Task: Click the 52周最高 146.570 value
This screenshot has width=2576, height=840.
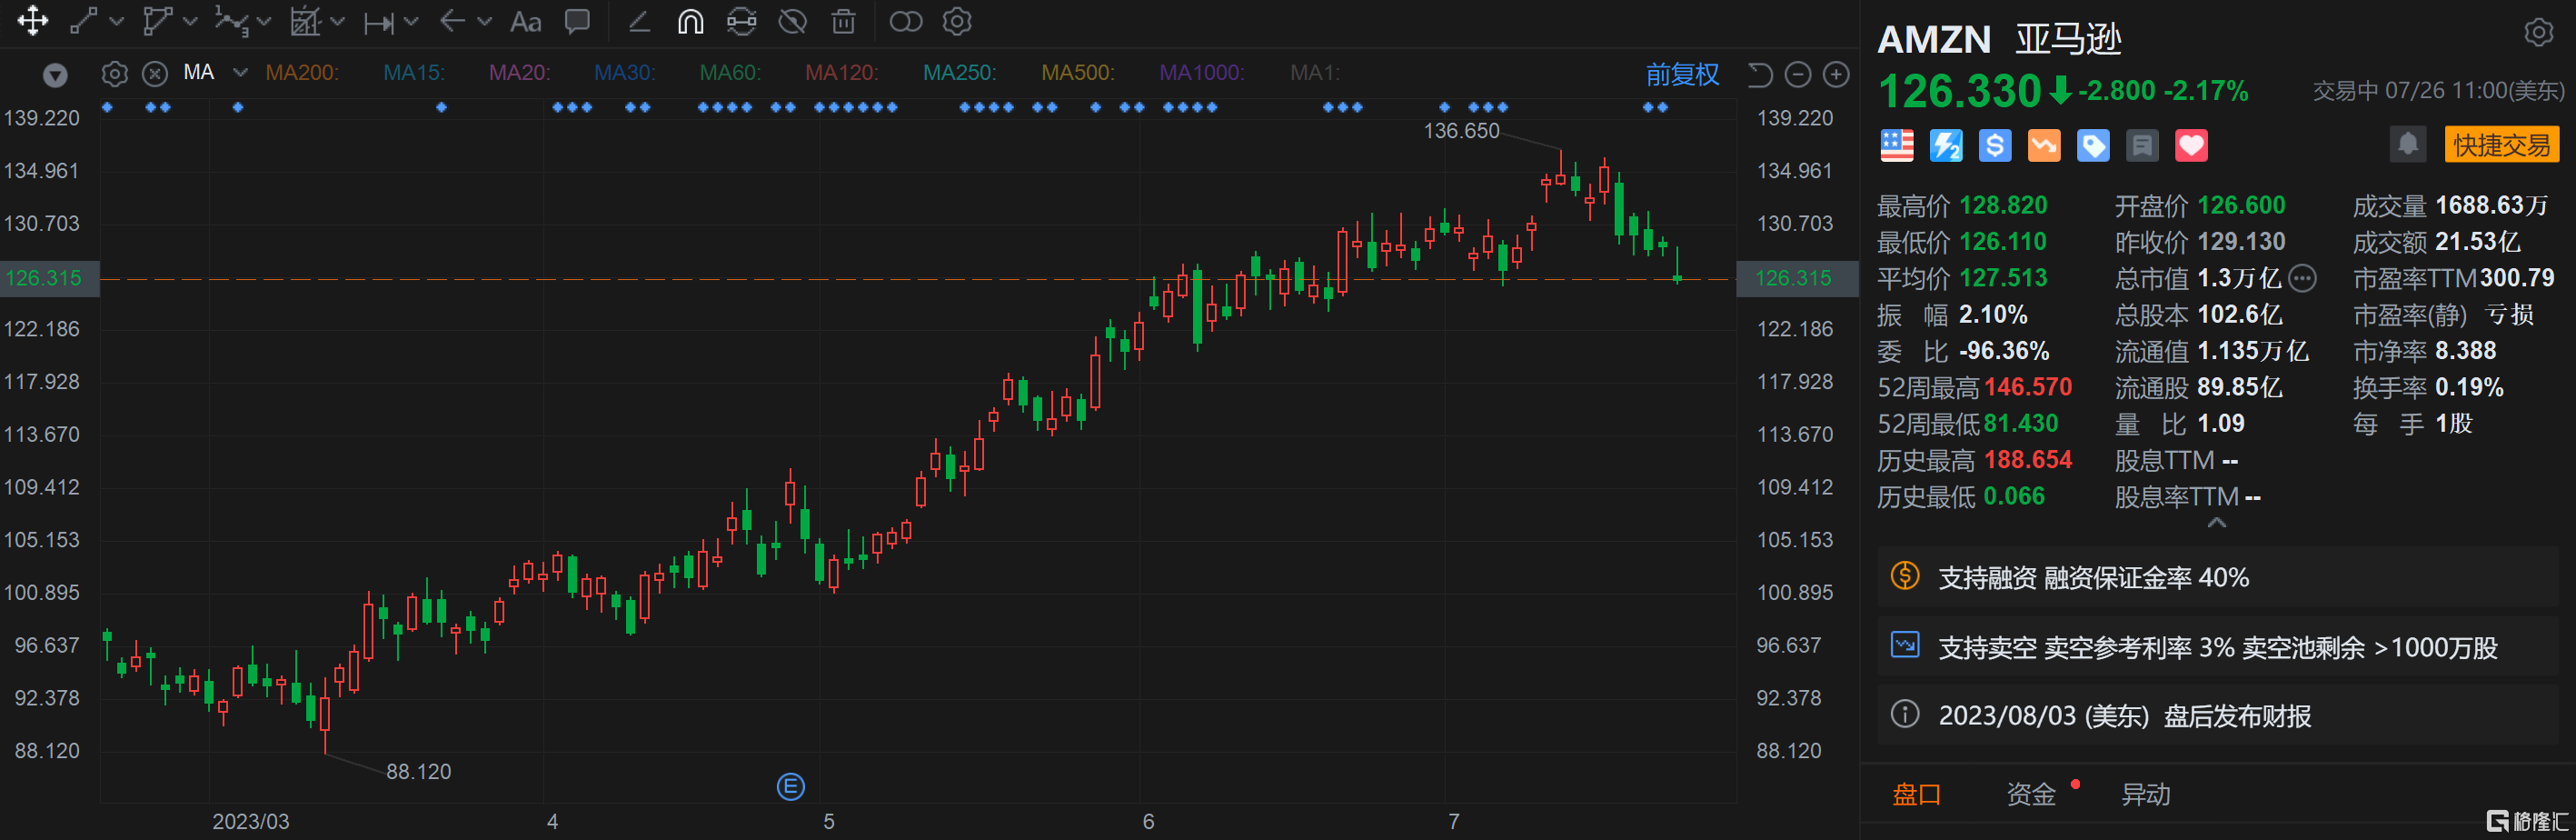Action: coord(2028,387)
